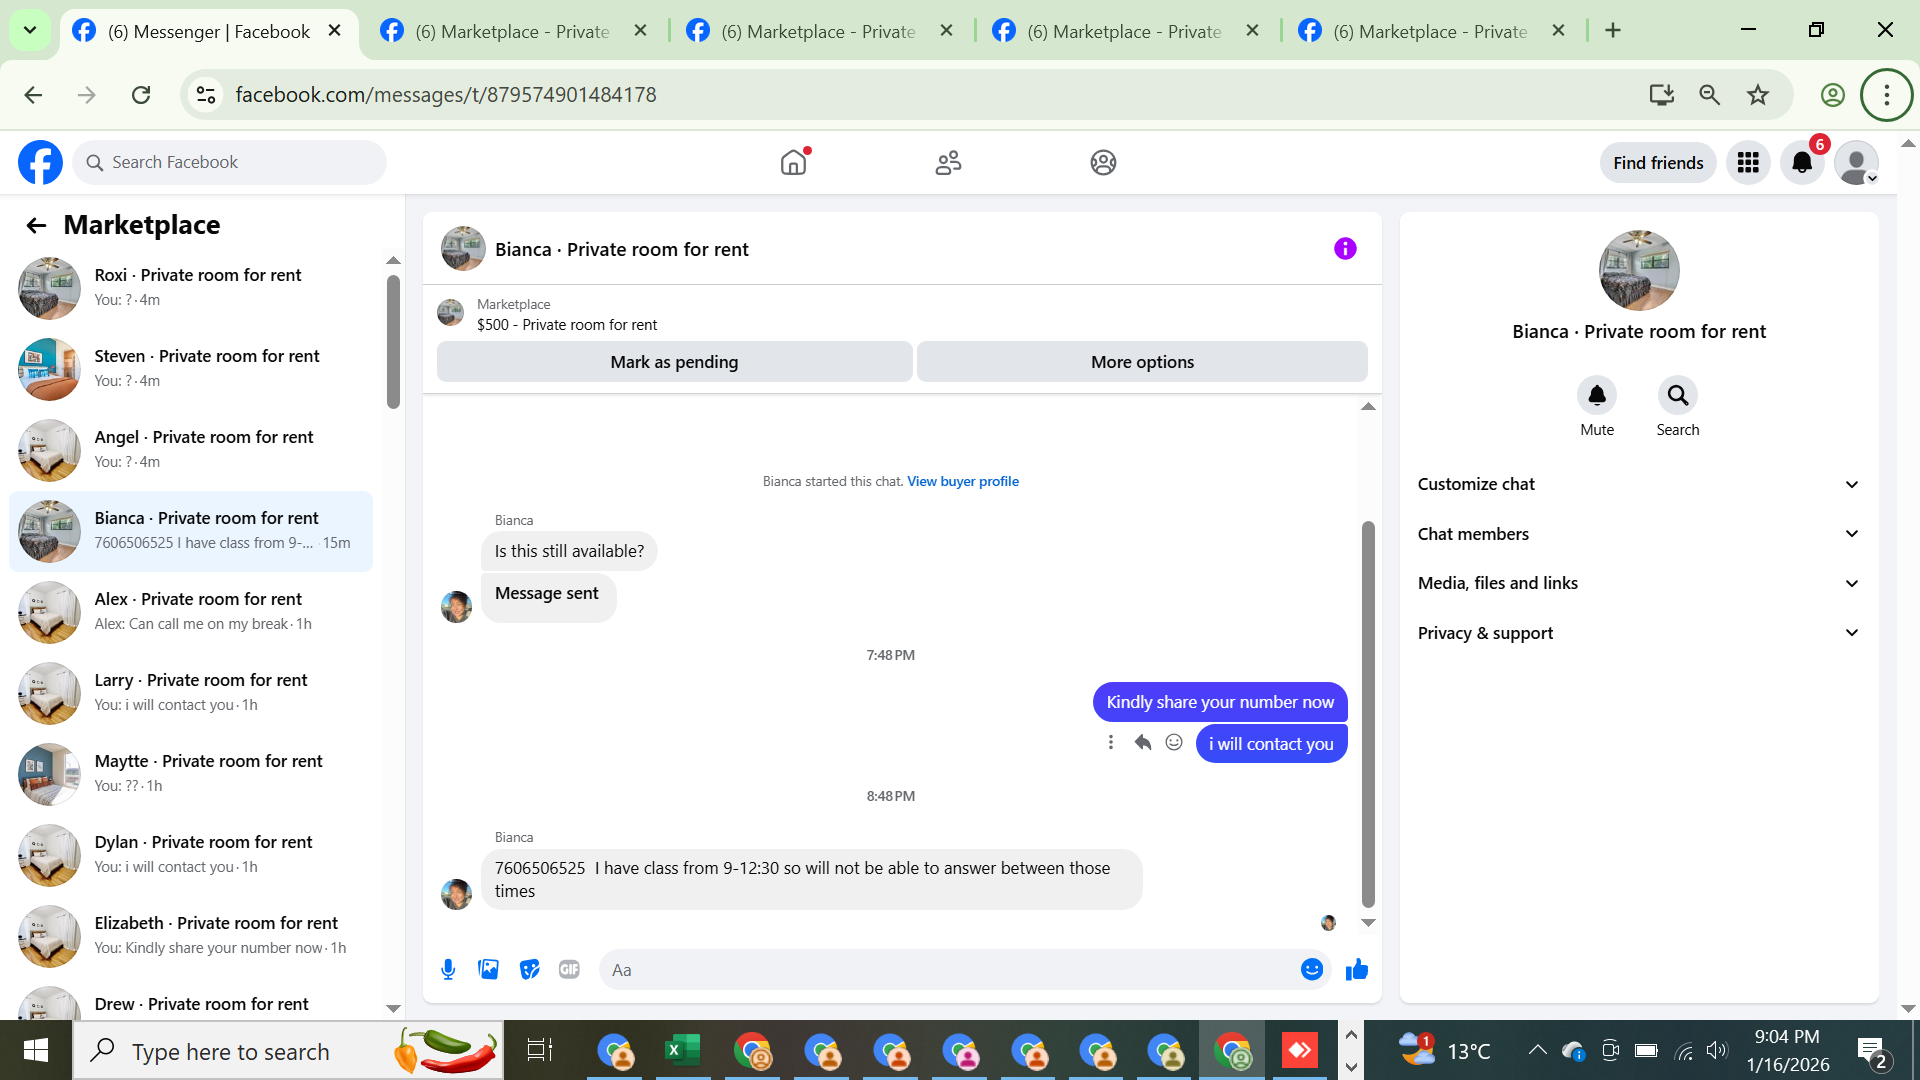Image resolution: width=1920 pixels, height=1080 pixels.
Task: Click the voice clip microphone icon
Action: pos(448,969)
